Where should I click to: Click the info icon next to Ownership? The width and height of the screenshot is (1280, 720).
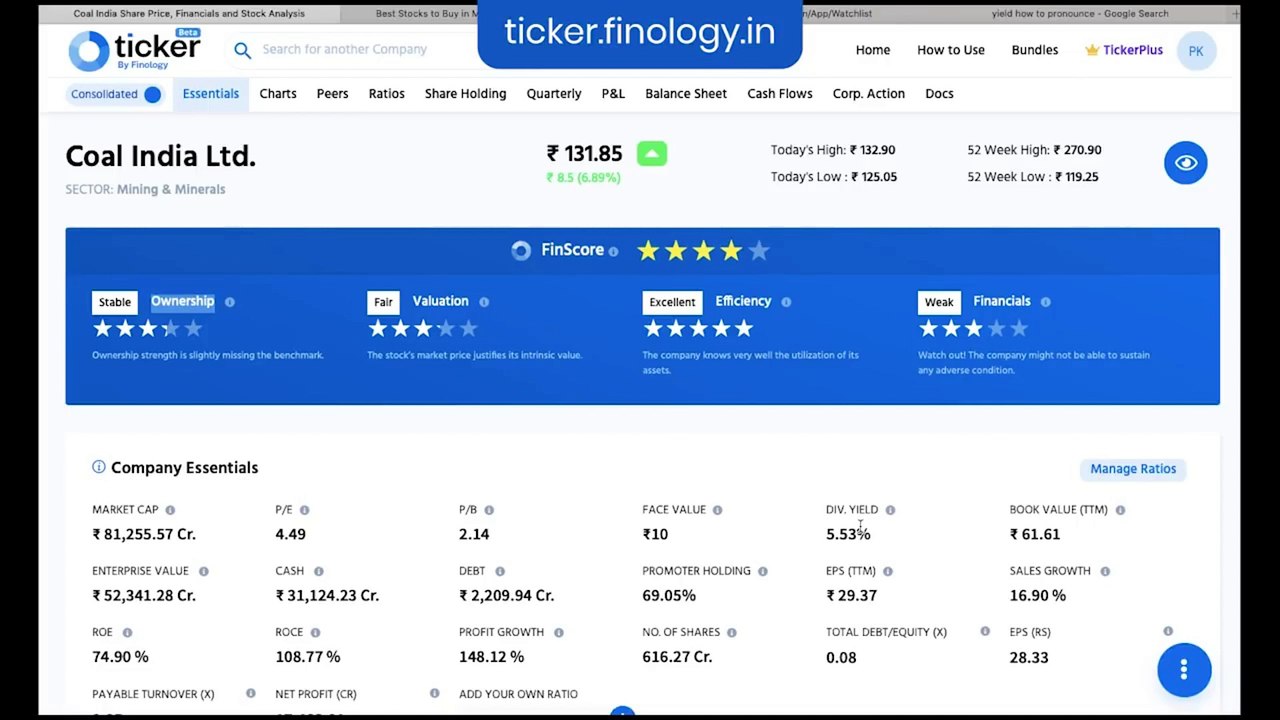[230, 302]
